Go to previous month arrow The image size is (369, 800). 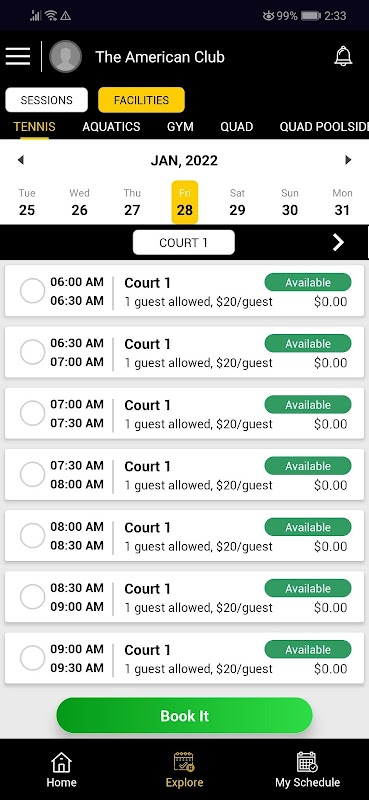point(20,160)
